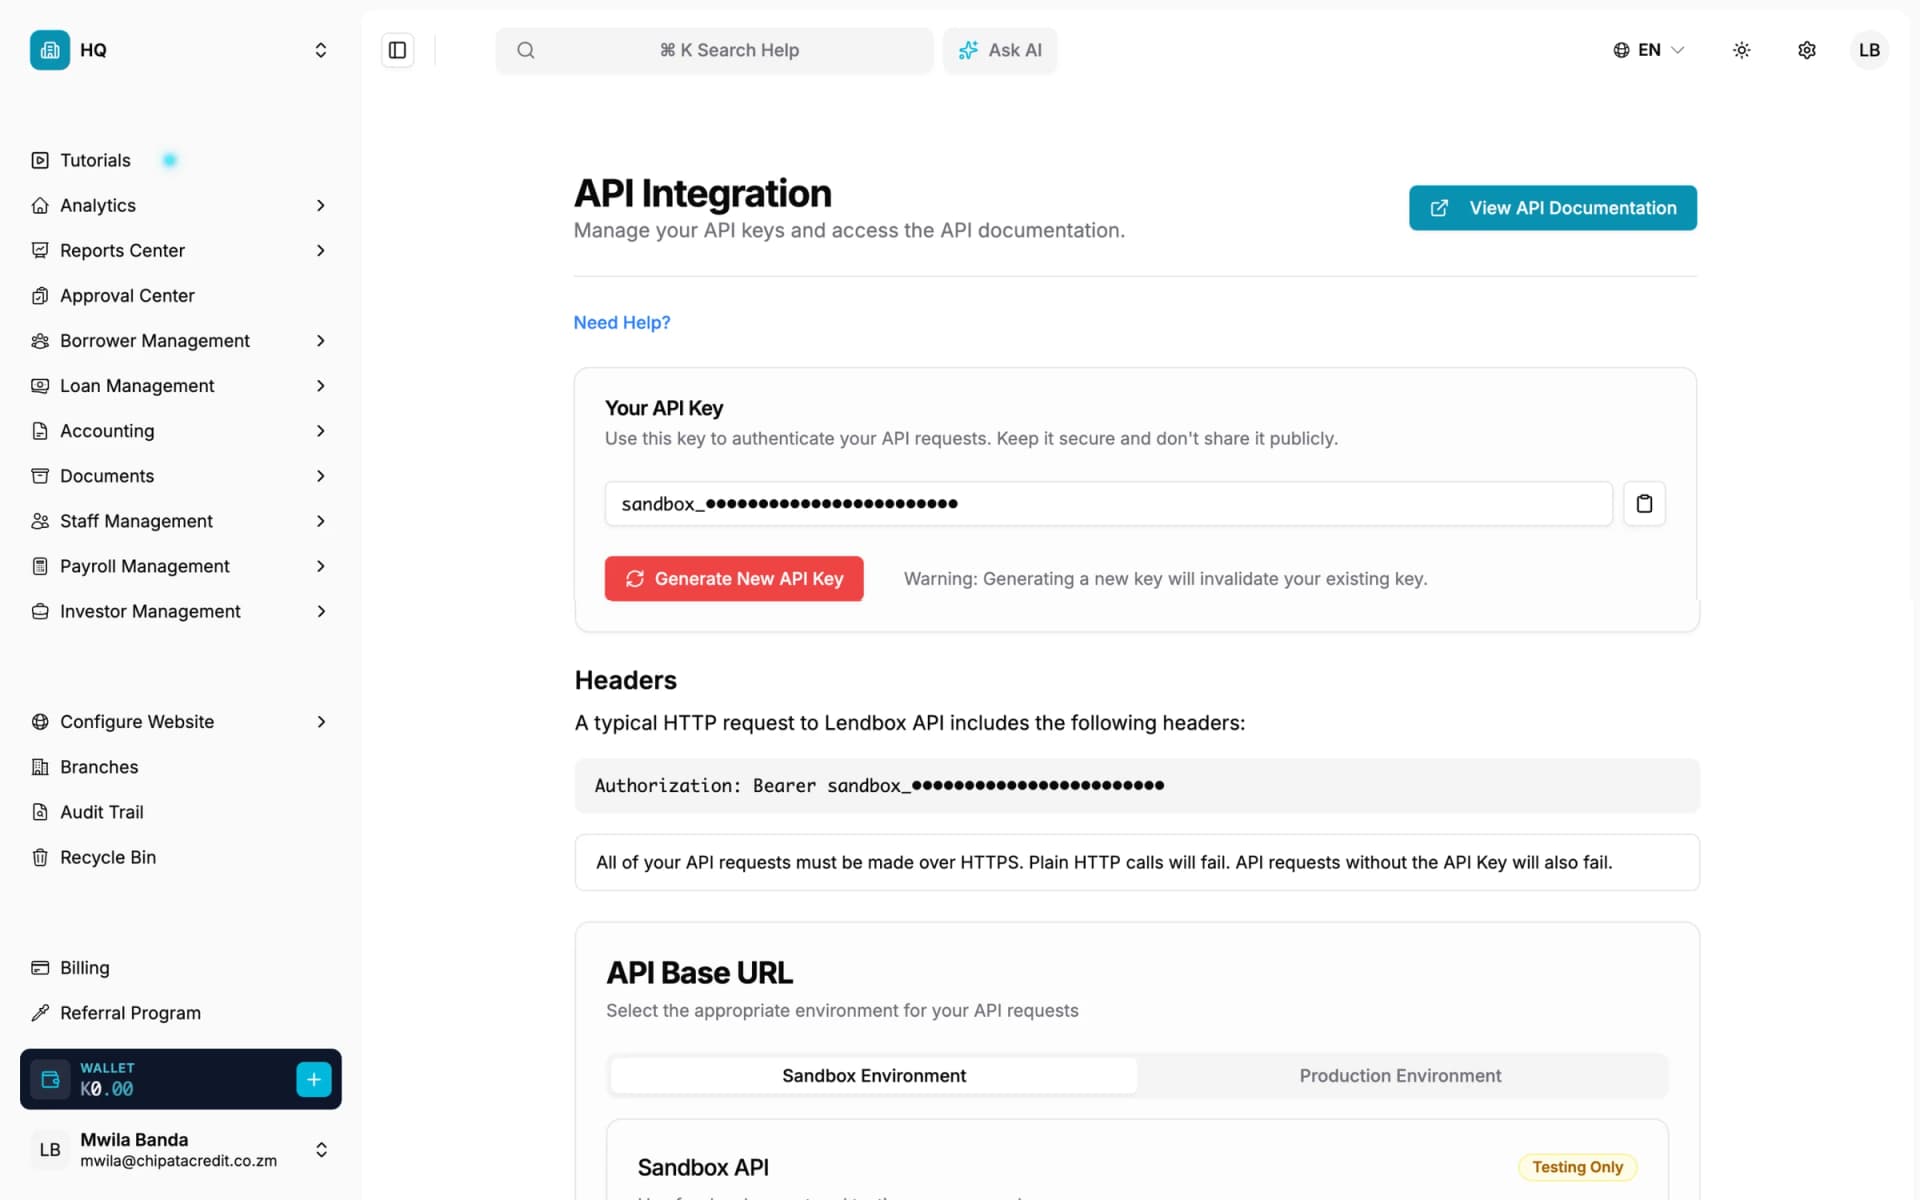1920x1200 pixels.
Task: Click View API Documentation button
Action: [1552, 208]
